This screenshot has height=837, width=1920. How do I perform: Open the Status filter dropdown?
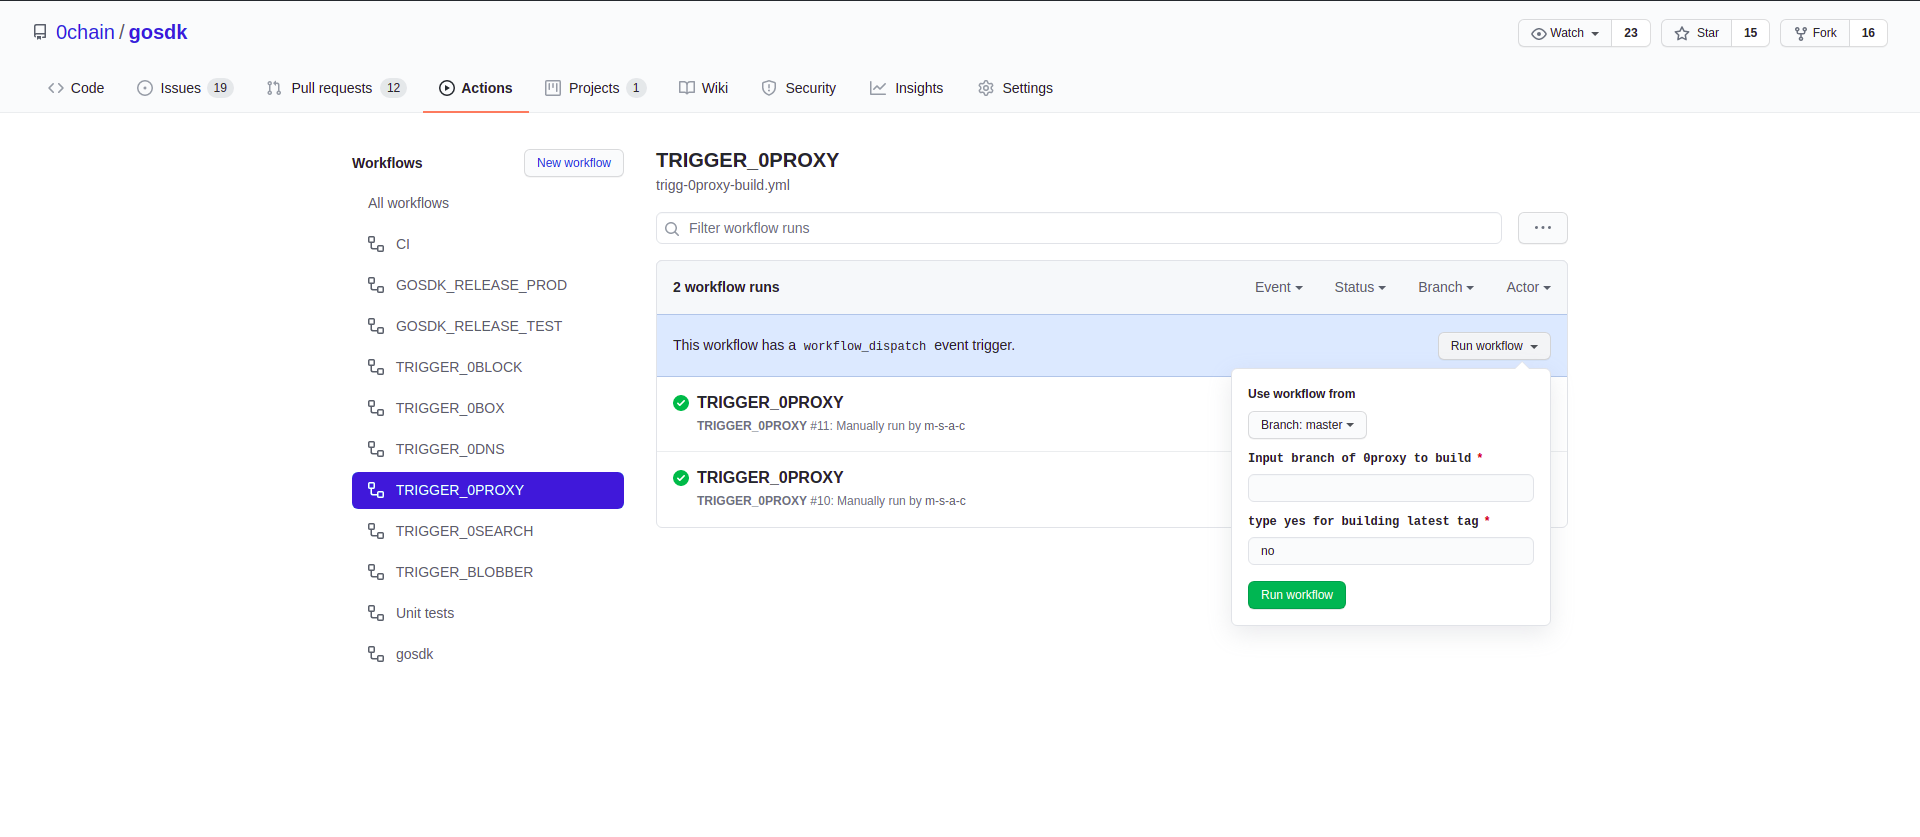pyautogui.click(x=1360, y=287)
